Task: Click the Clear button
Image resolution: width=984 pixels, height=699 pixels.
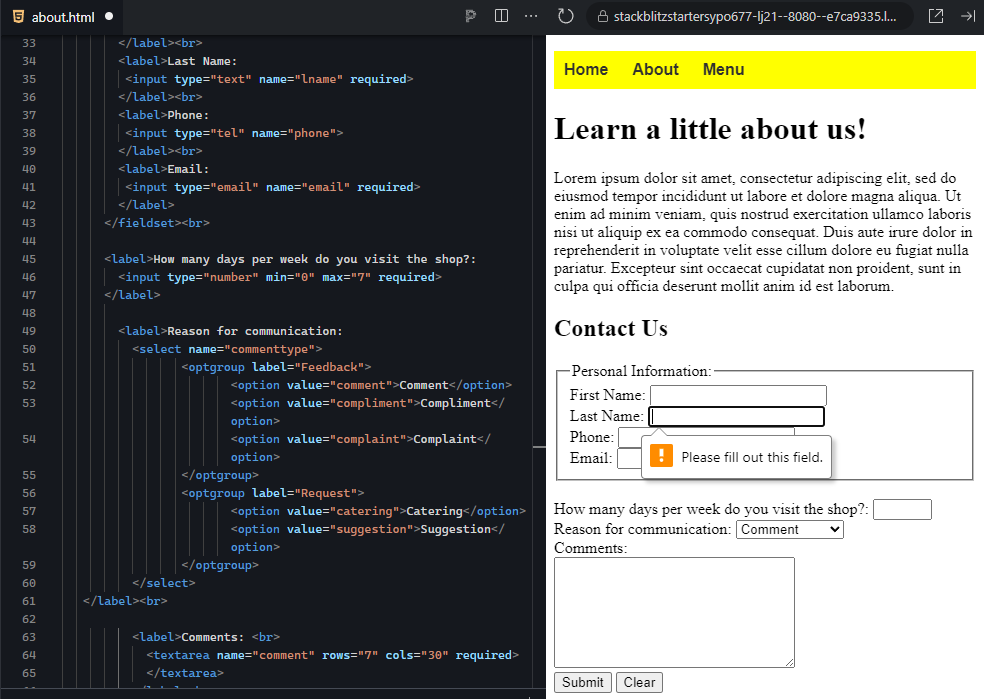Action: coord(639,682)
